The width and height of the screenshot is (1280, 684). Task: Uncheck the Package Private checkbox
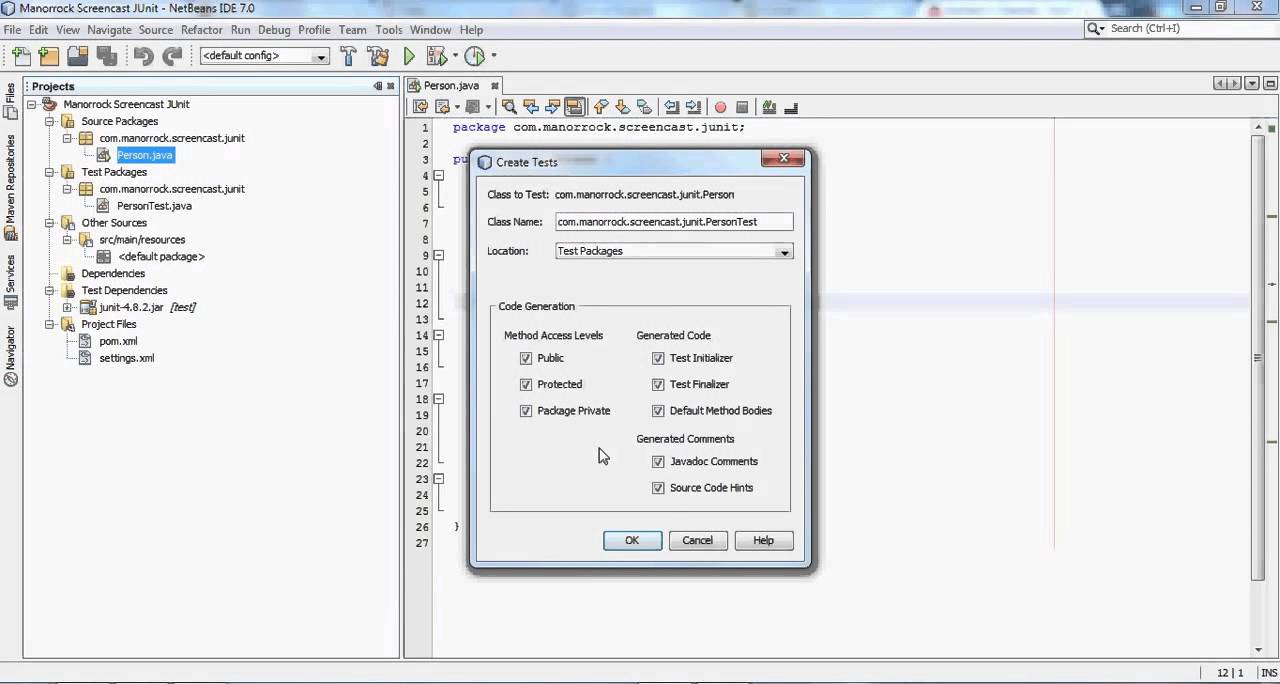point(526,411)
